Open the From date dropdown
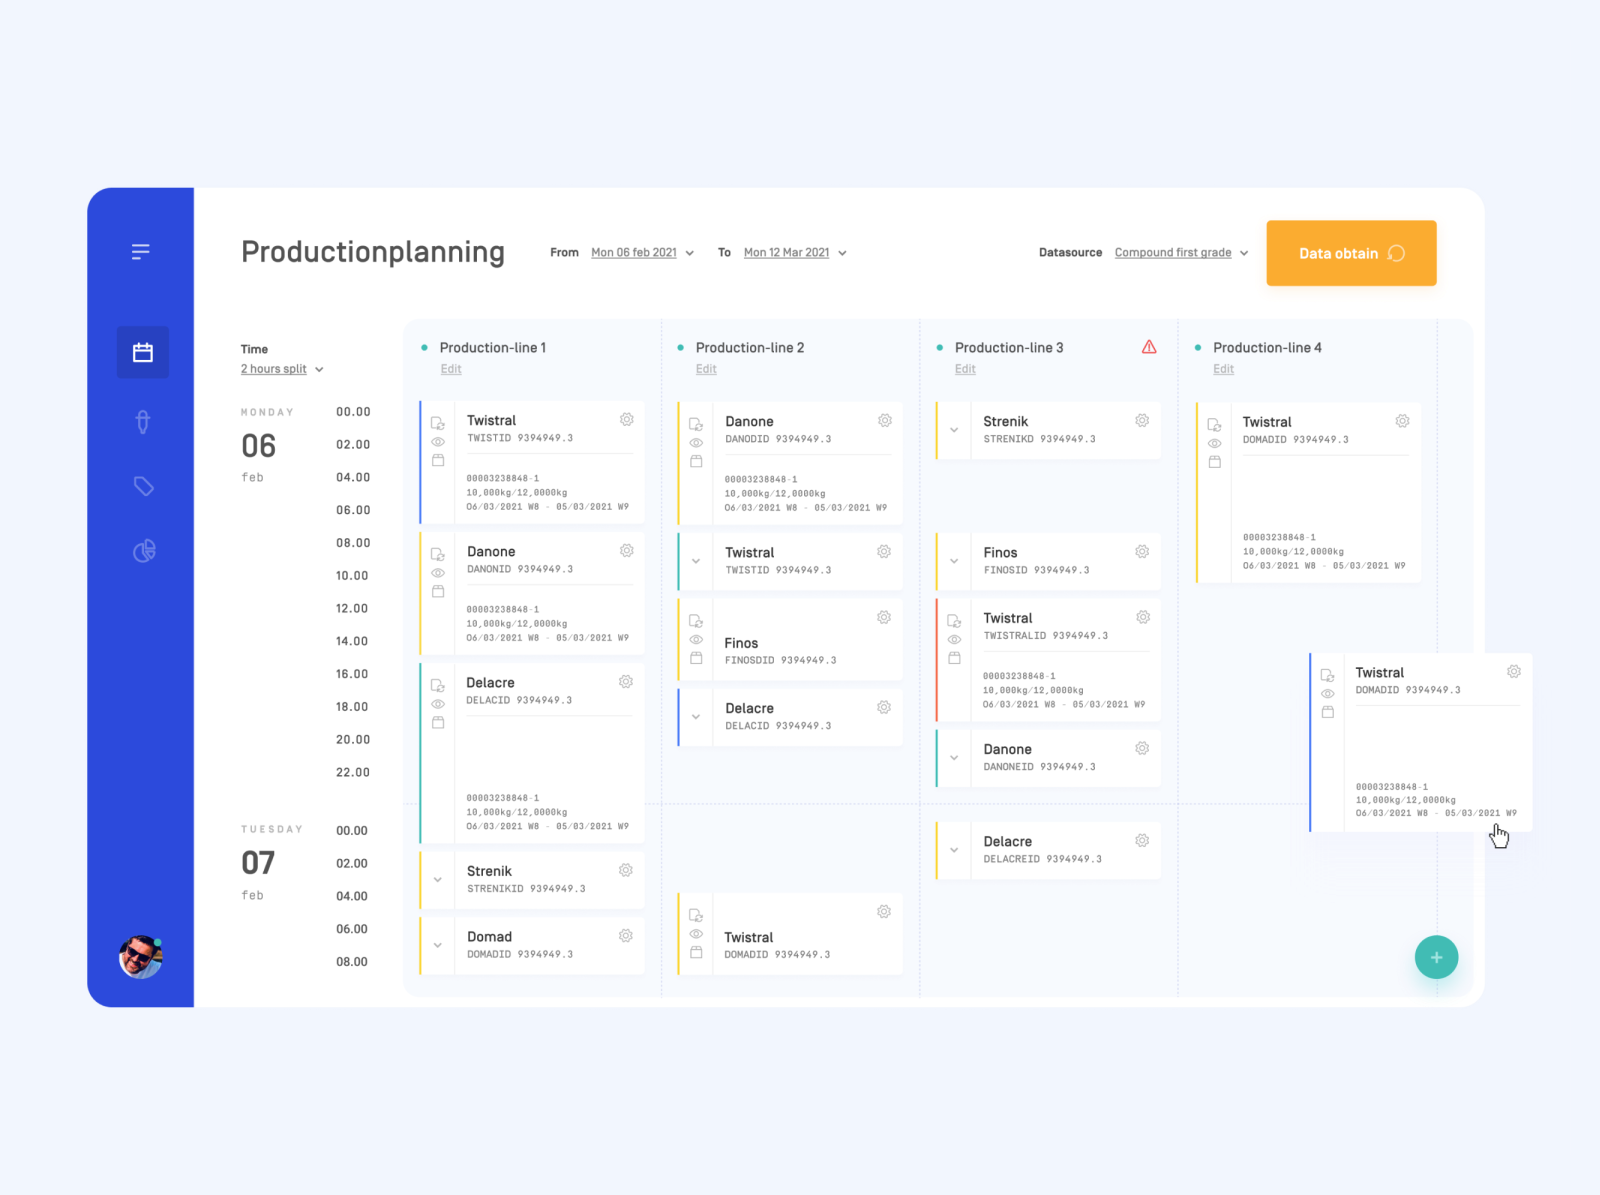 tap(643, 252)
